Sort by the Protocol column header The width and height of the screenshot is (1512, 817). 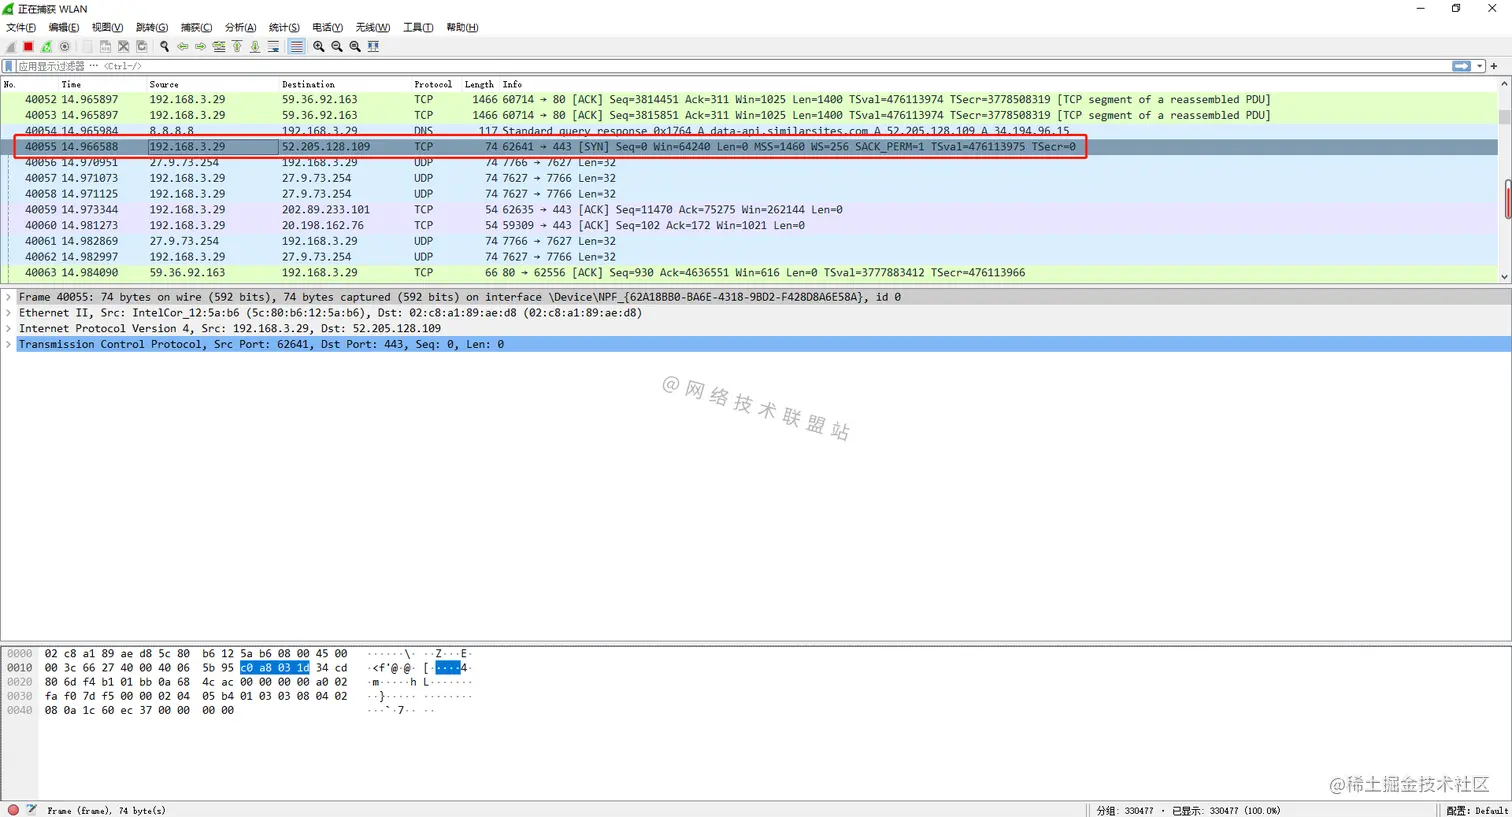click(436, 85)
